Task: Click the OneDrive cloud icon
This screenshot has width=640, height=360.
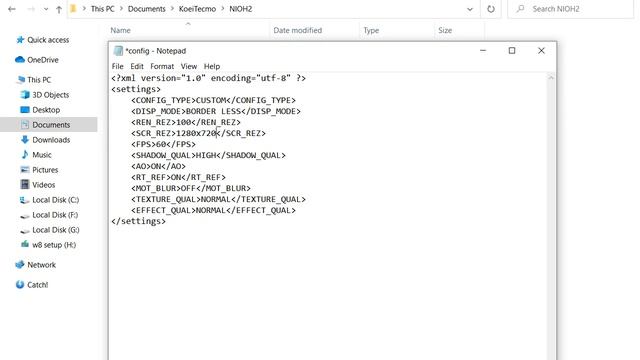Action: 20,60
